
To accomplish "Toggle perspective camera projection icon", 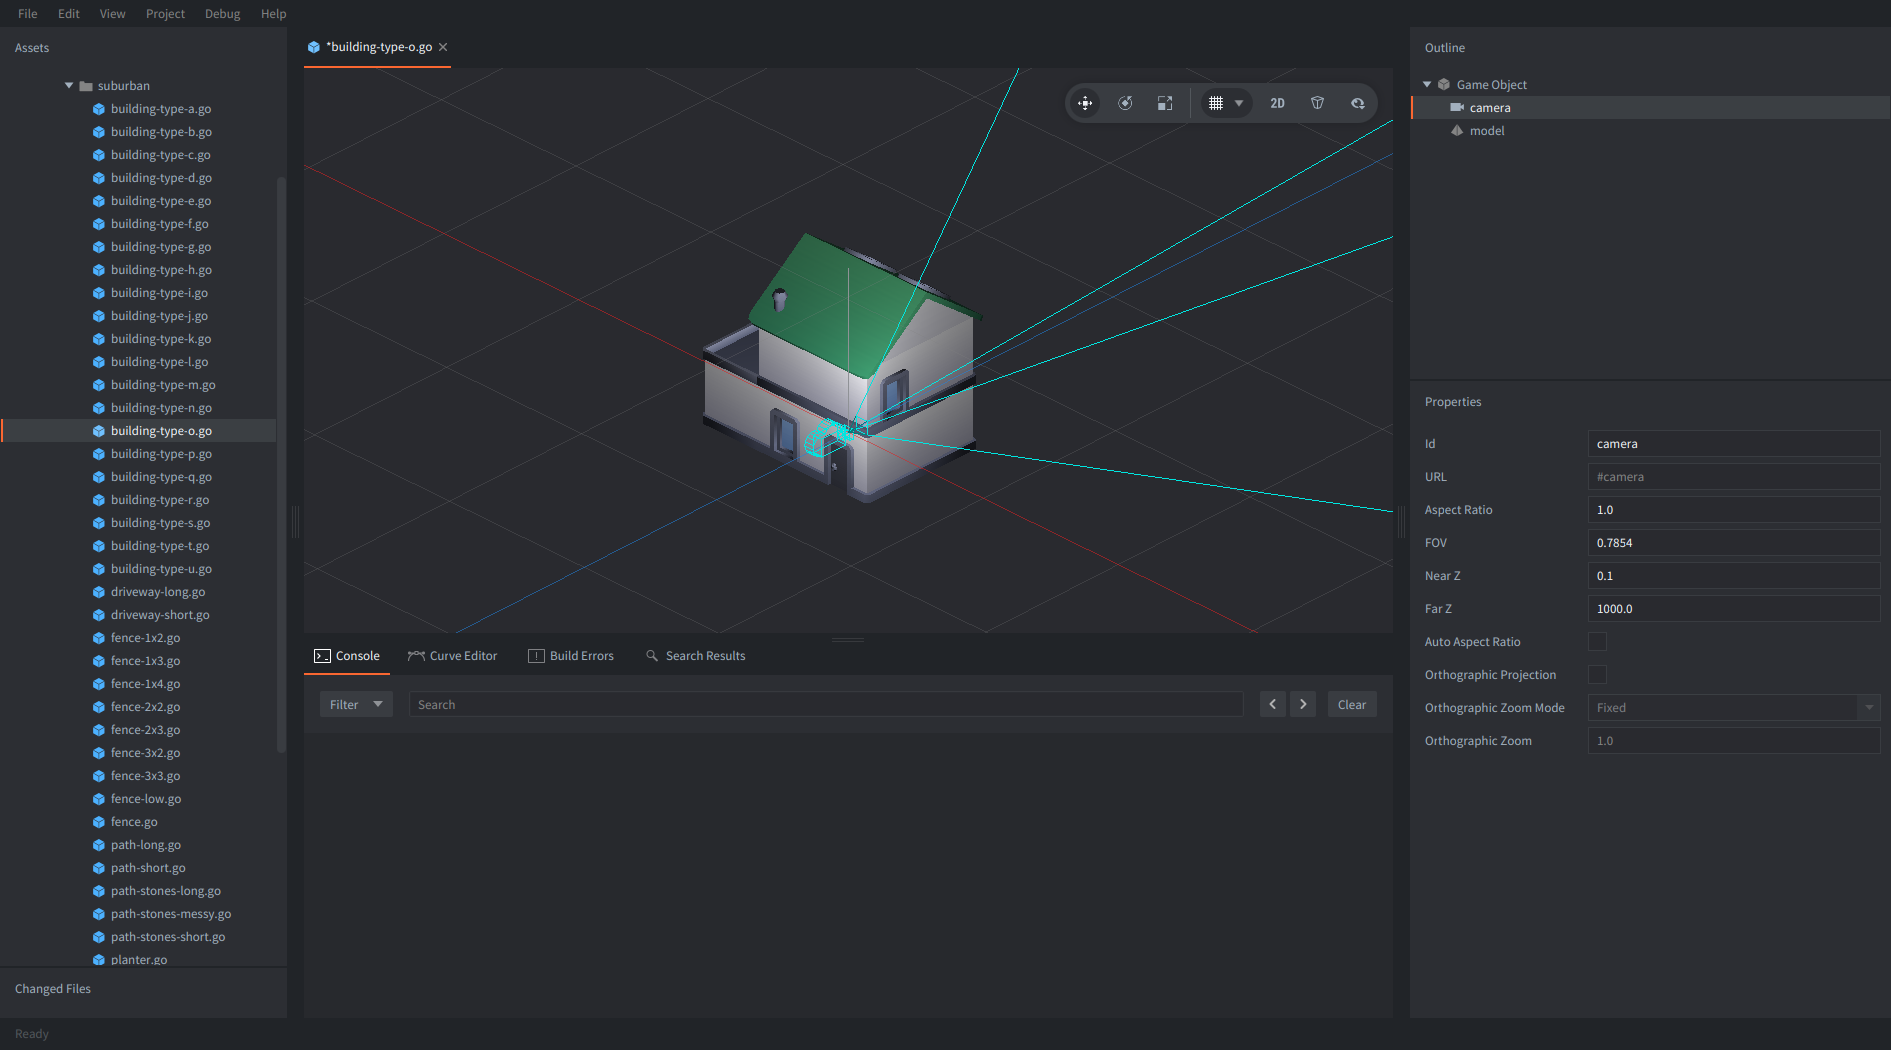I will click(x=1317, y=103).
